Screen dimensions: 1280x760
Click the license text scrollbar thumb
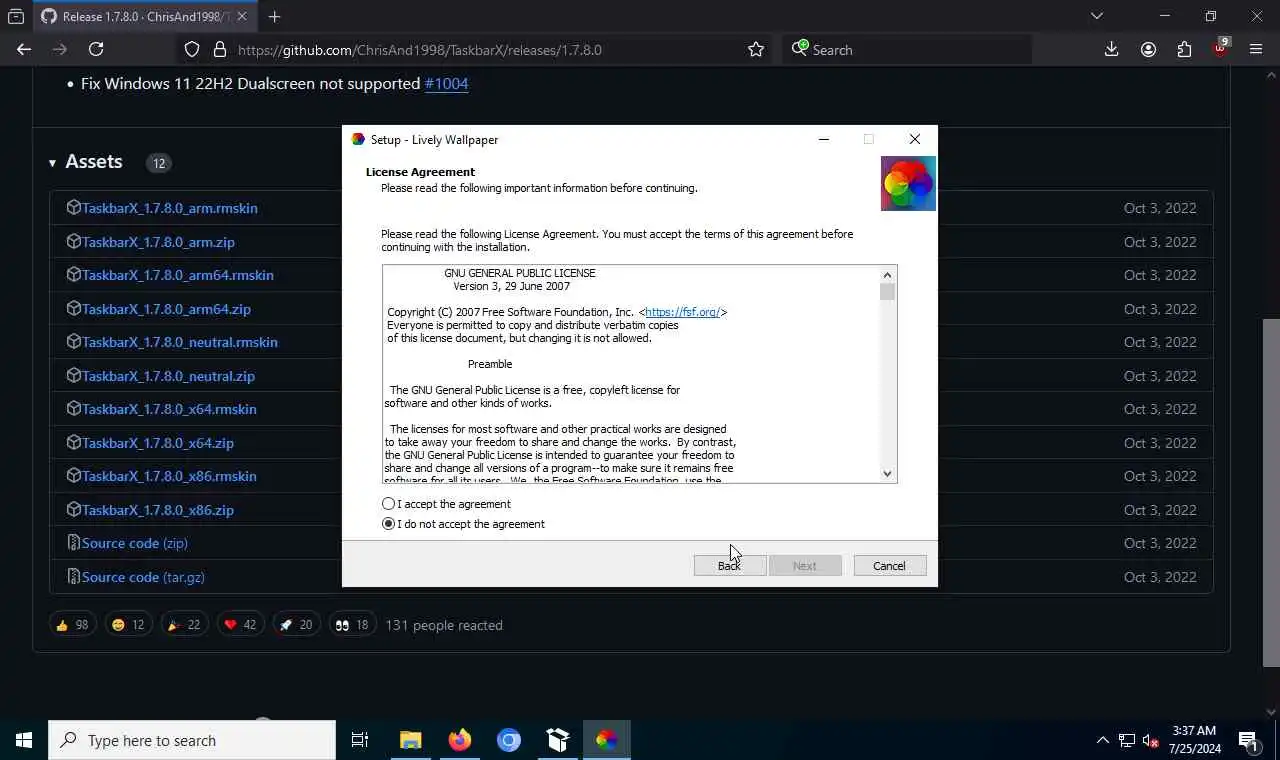[x=887, y=292]
